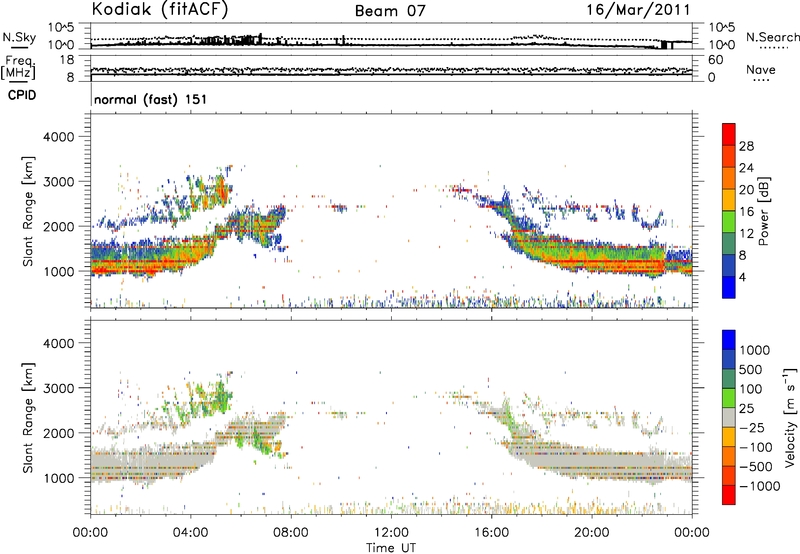Select the '16:00' time axis label

click(x=491, y=533)
